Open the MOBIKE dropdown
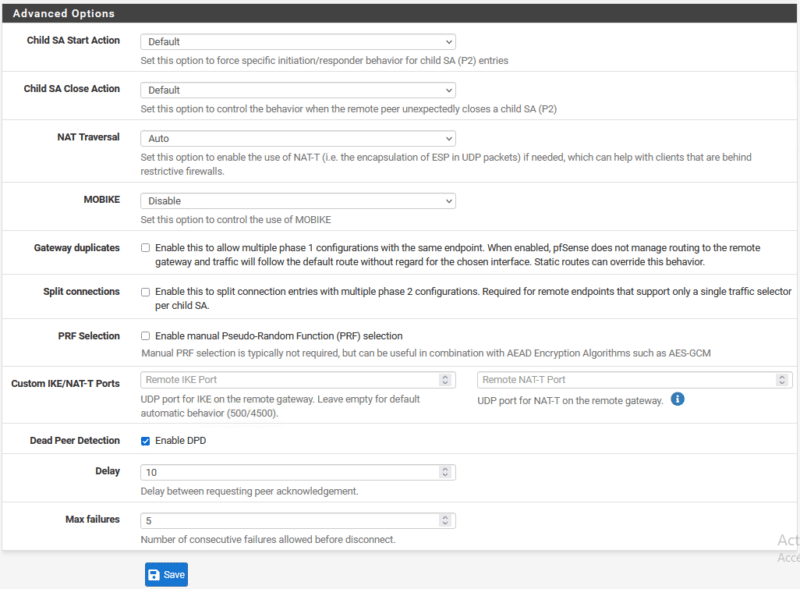 298,201
